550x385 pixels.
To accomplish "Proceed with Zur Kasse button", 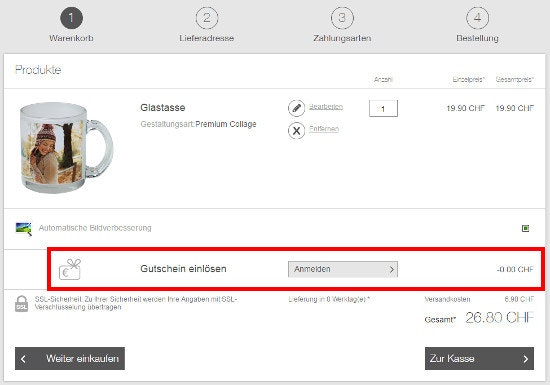I will (x=479, y=358).
